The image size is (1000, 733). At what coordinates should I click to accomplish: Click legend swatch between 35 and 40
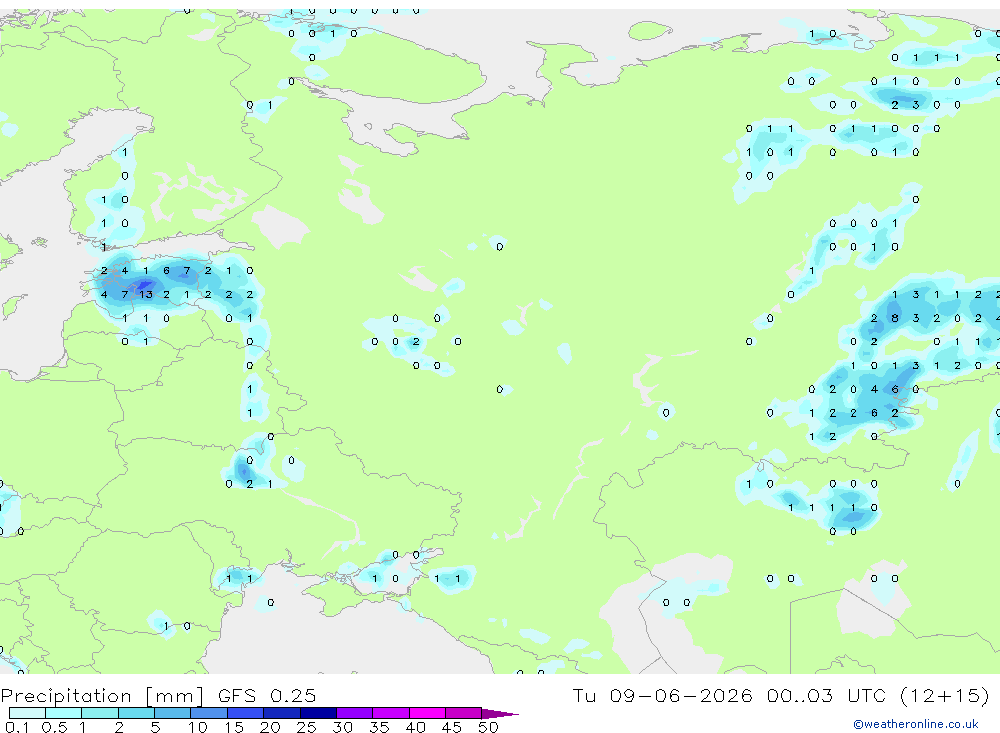click(x=390, y=713)
